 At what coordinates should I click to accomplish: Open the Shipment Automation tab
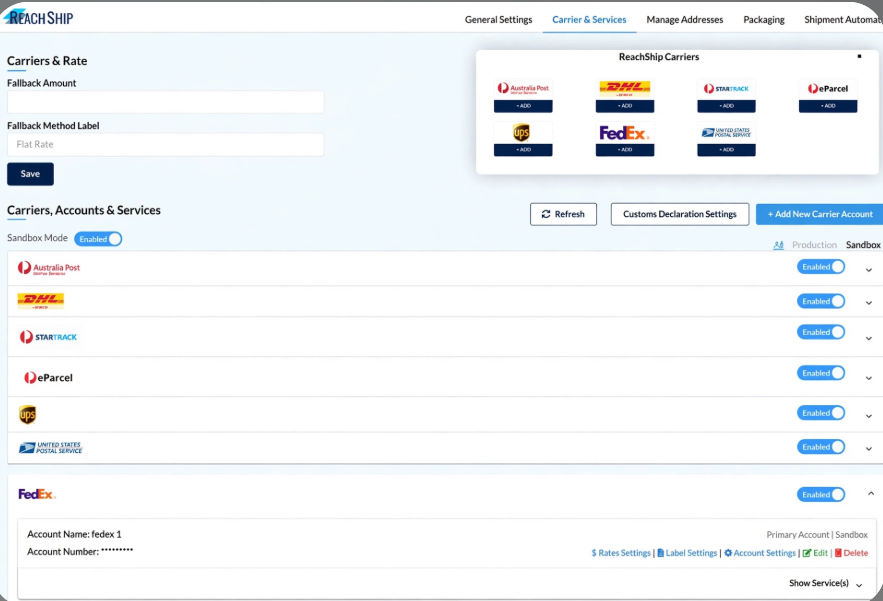[x=843, y=20]
